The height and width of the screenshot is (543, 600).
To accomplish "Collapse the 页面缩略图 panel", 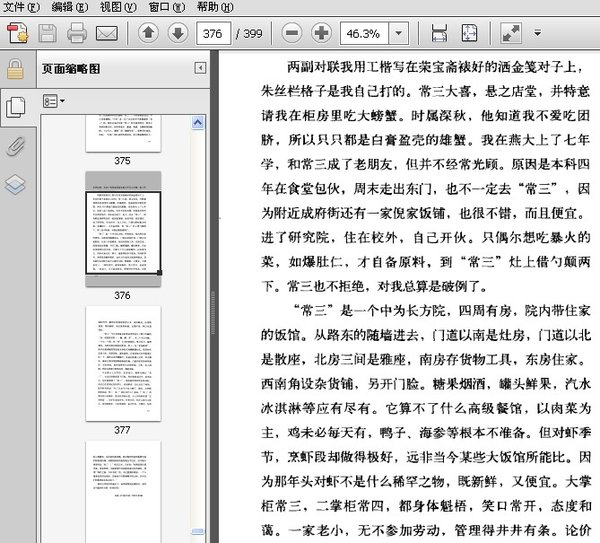I will 201,68.
